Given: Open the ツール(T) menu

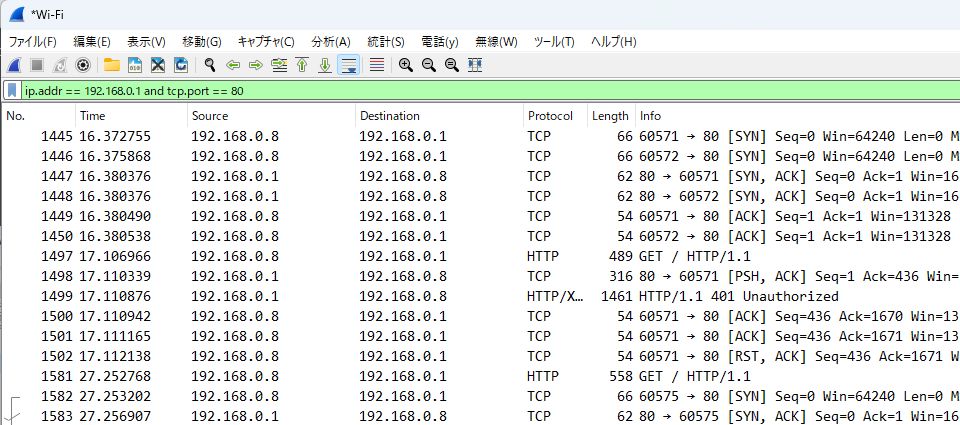Looking at the screenshot, I should pos(554,42).
